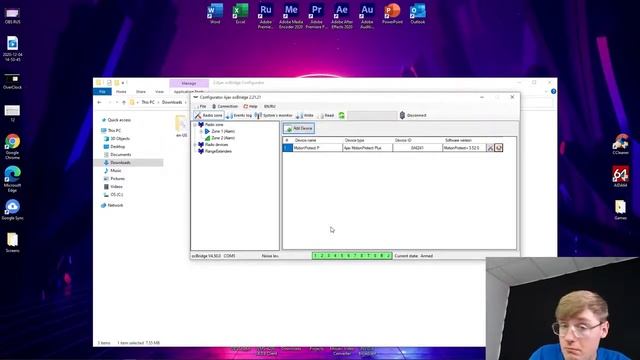
Task: Open the Events log toolbar item
Action: point(239,116)
